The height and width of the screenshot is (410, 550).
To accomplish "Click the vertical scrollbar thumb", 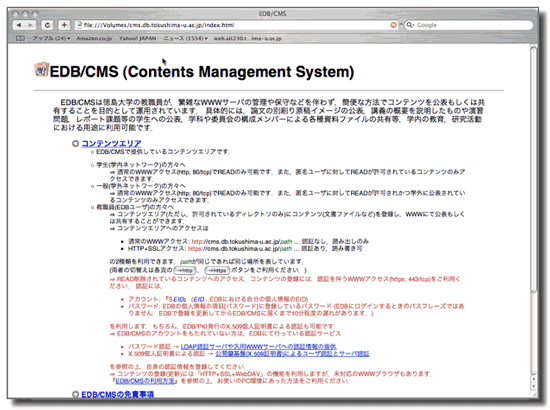I will coord(534,169).
